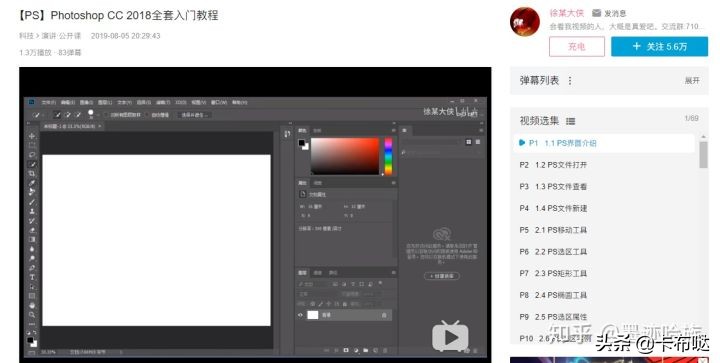Open episode P5 2.1 PS移动工具
Screen dimensions: 720x363
coord(553,230)
